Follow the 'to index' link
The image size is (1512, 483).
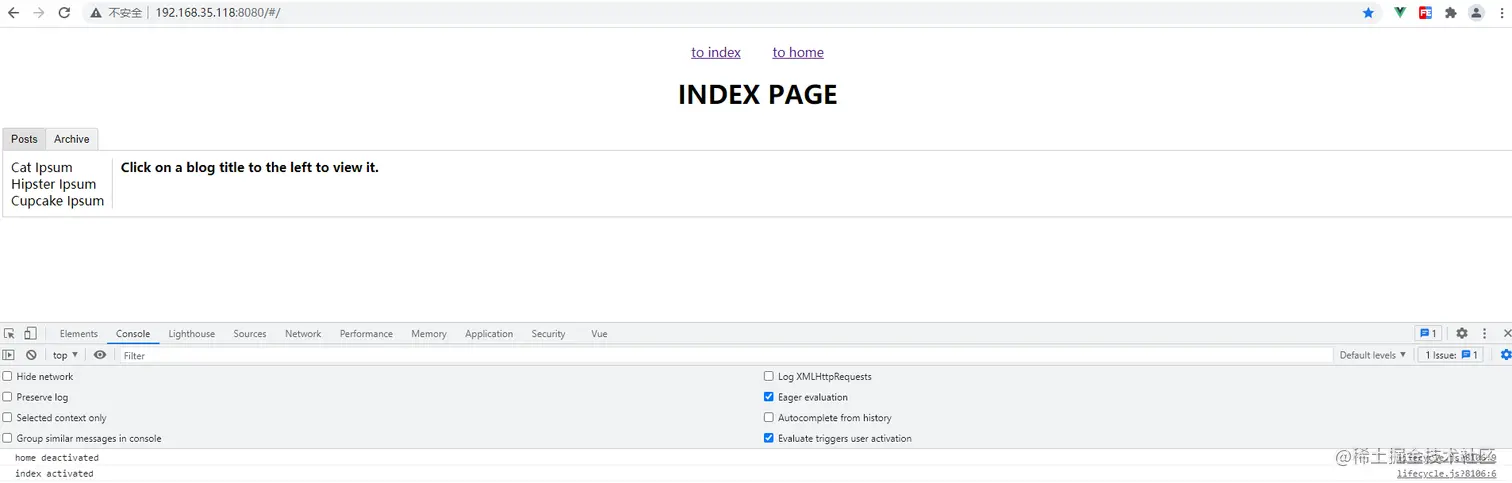pyautogui.click(x=716, y=52)
